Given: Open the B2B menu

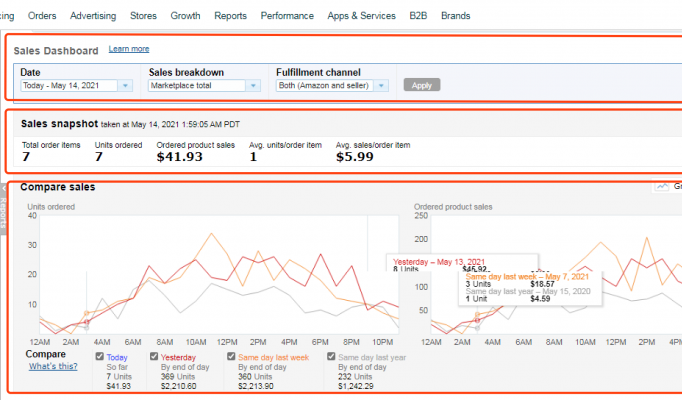Looking at the screenshot, I should tap(418, 16).
